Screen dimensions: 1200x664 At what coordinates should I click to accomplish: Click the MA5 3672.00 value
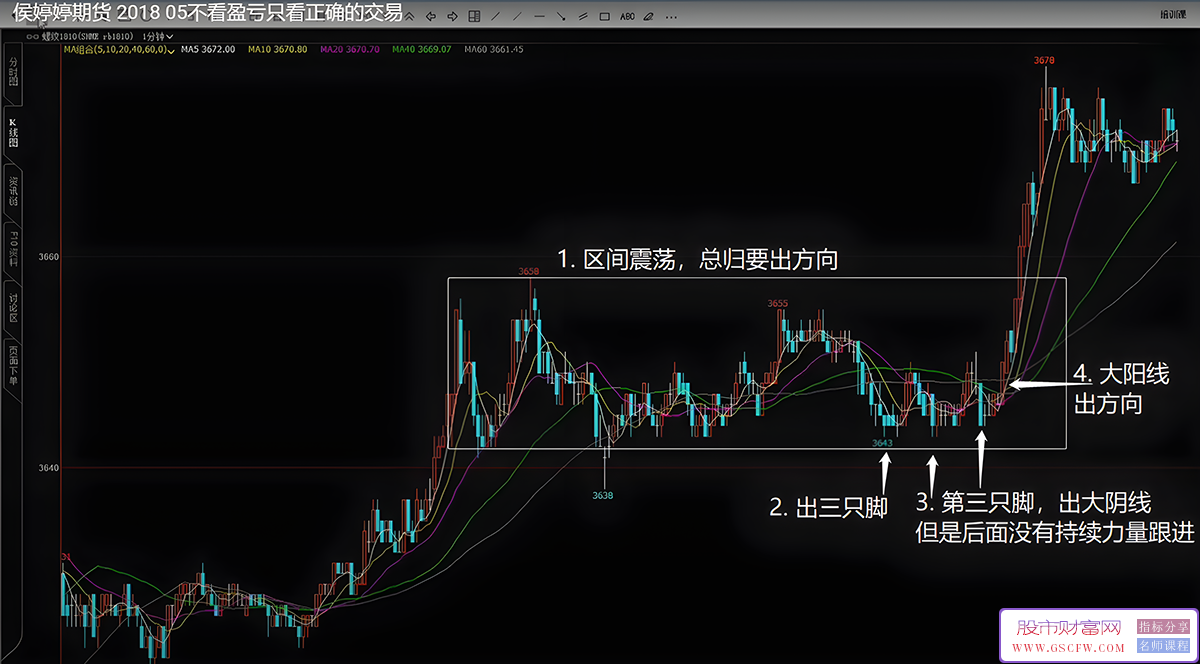tap(208, 49)
